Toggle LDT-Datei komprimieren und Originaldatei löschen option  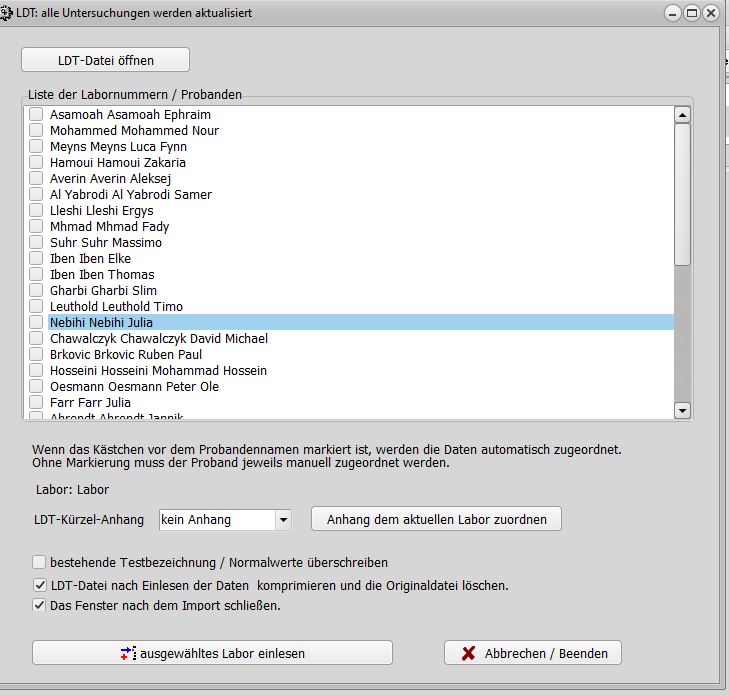40,585
